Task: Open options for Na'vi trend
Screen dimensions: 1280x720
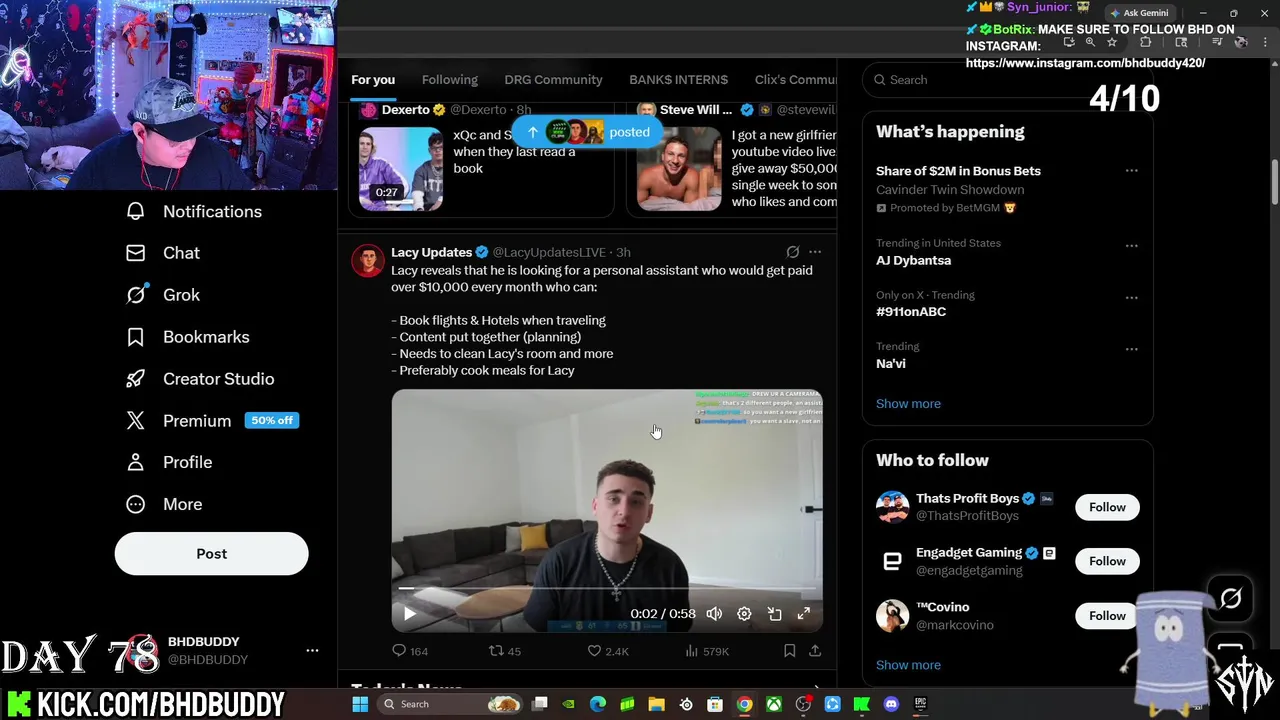Action: pyautogui.click(x=1131, y=349)
